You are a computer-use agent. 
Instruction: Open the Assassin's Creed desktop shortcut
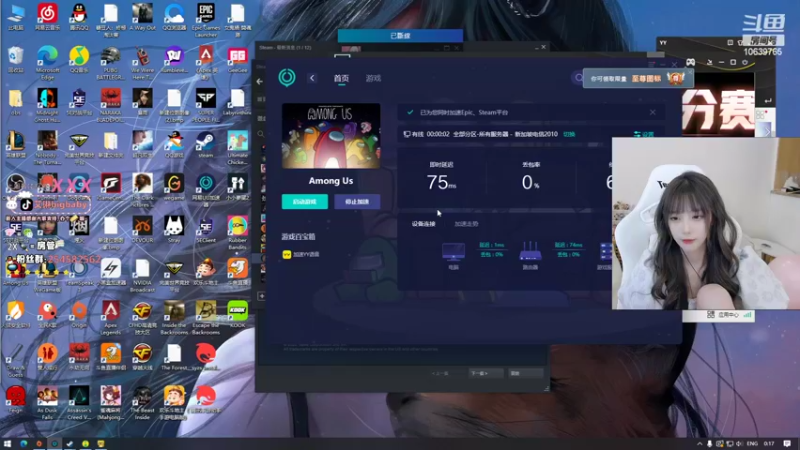[x=79, y=402]
